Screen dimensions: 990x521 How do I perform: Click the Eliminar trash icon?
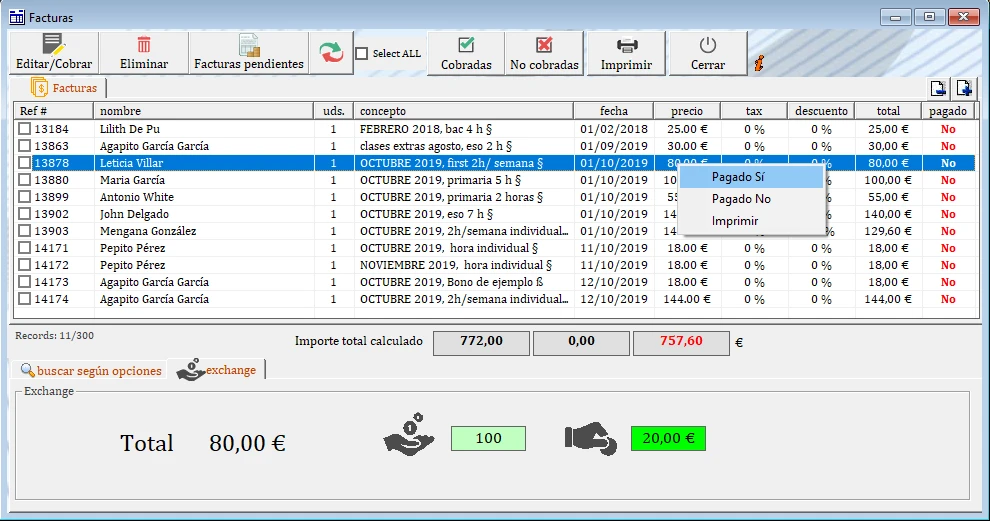point(144,45)
